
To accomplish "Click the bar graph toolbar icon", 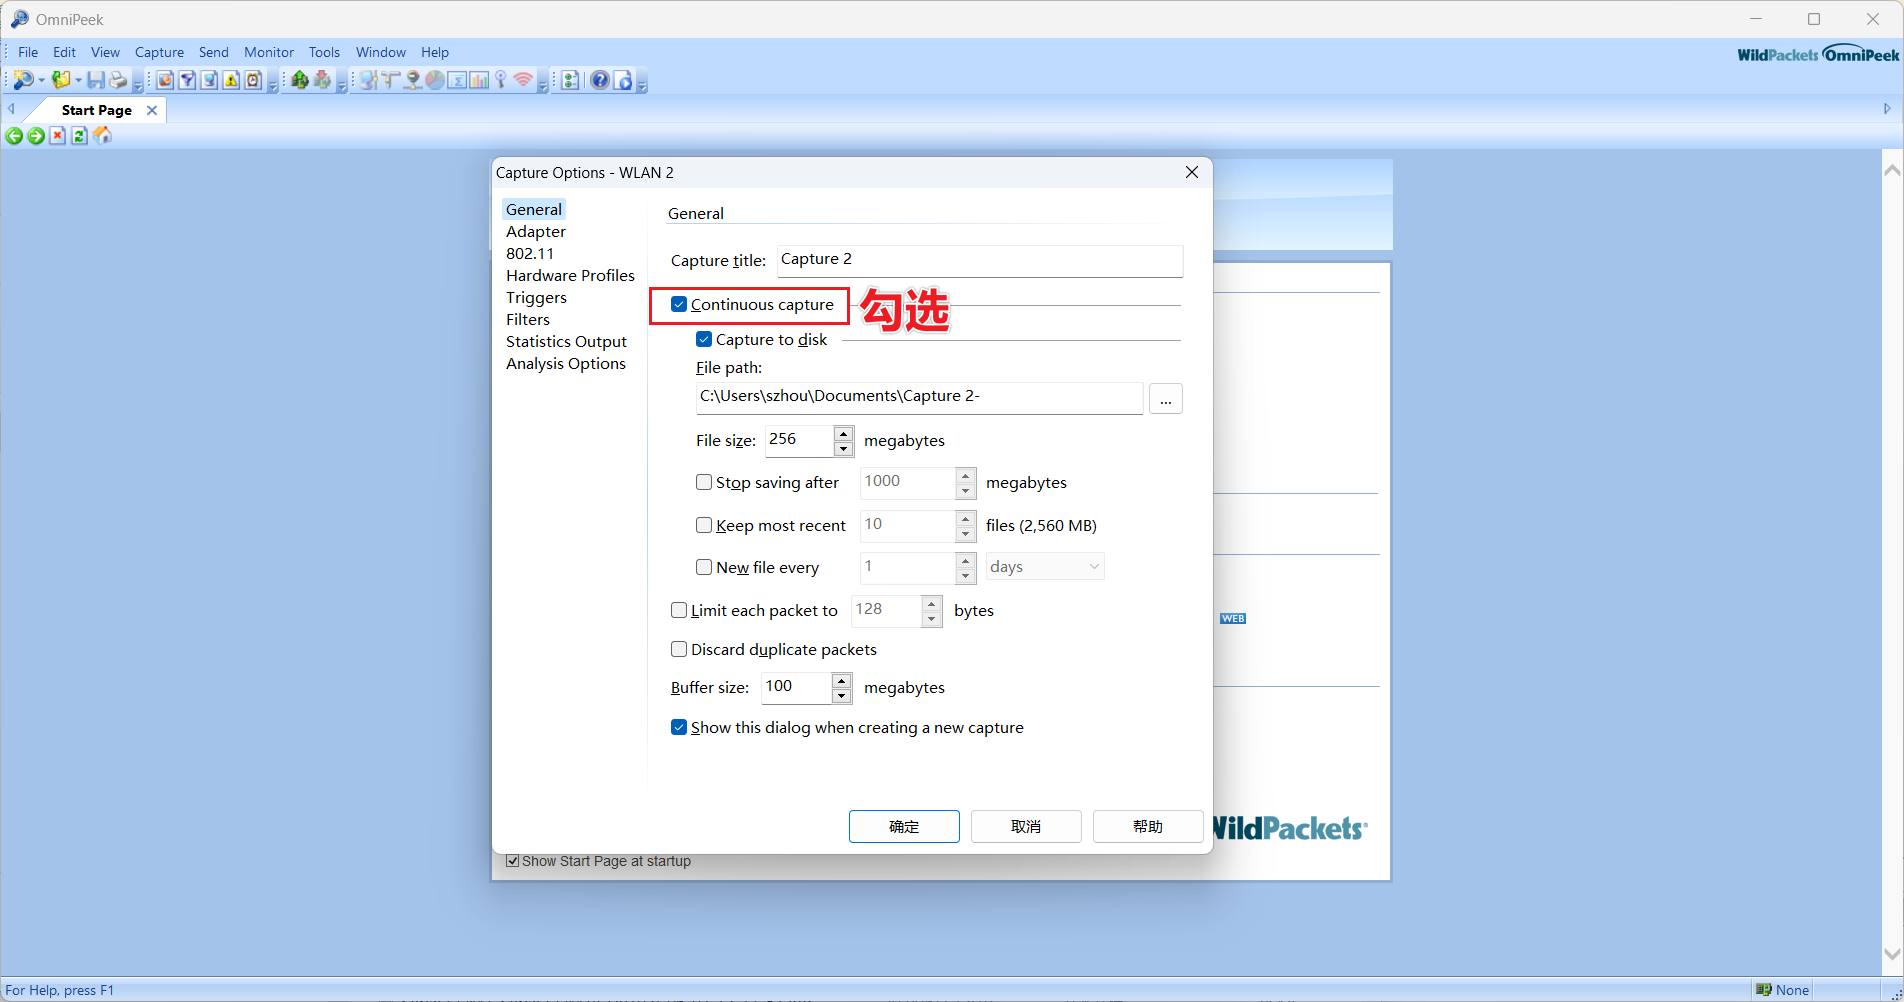I will coord(479,80).
